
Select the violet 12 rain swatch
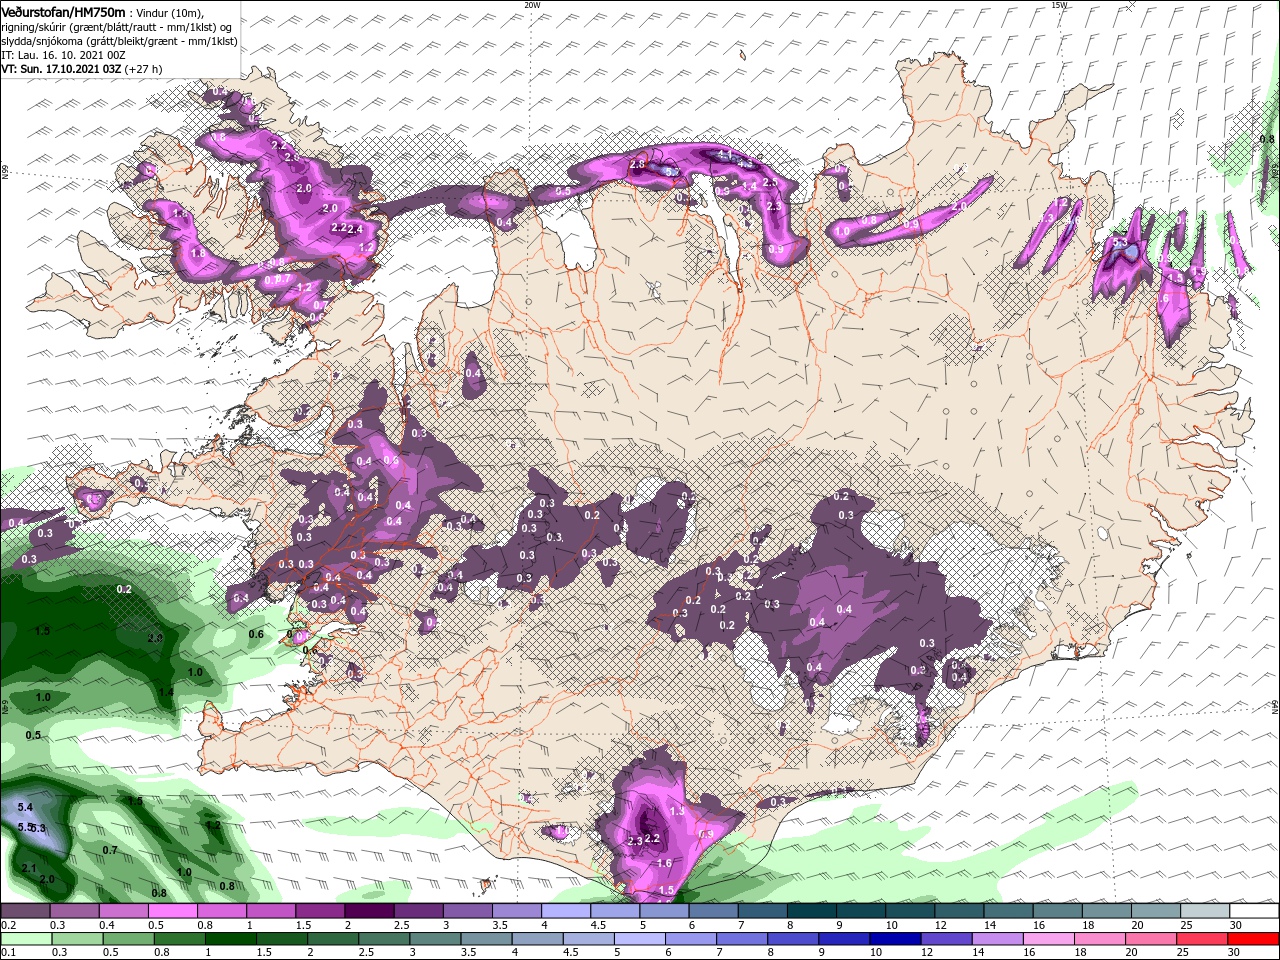[x=948, y=938]
